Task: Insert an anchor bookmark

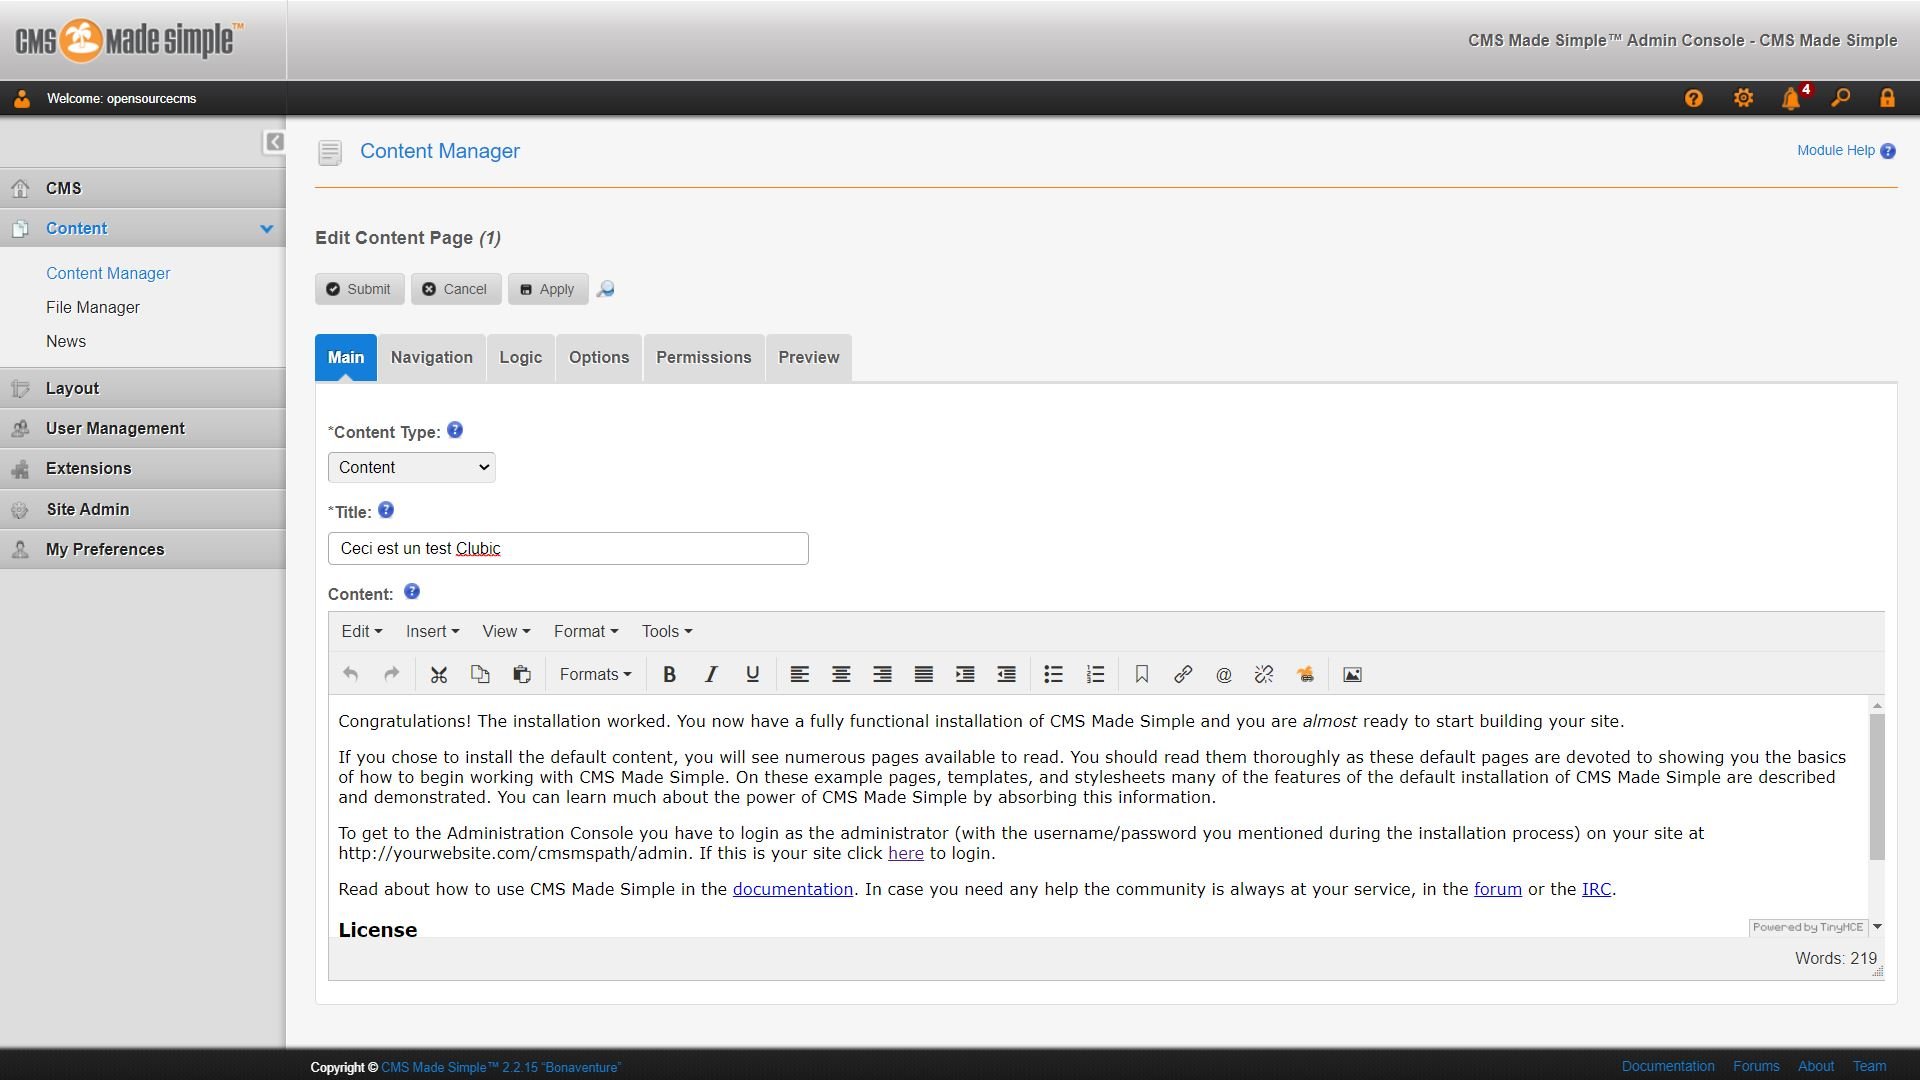Action: (1141, 675)
